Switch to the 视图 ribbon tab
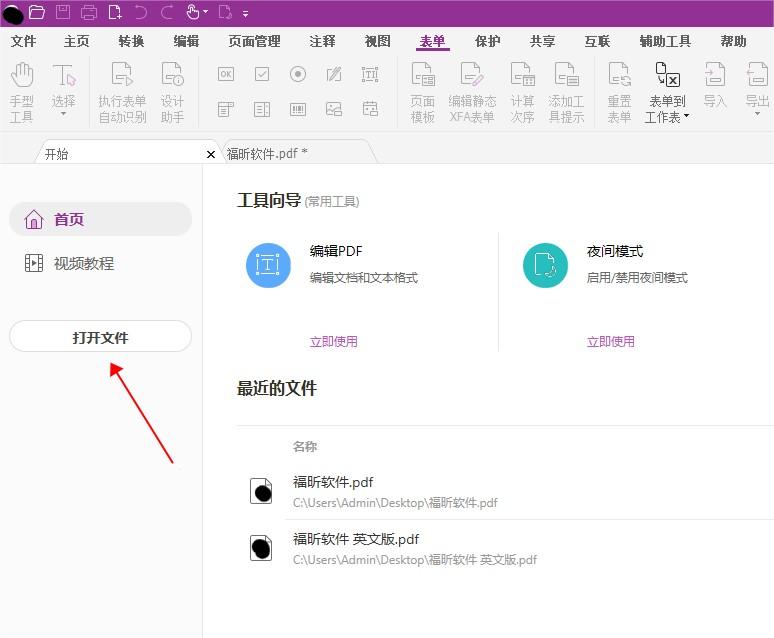Viewport: 774px width, 638px height. [378, 41]
